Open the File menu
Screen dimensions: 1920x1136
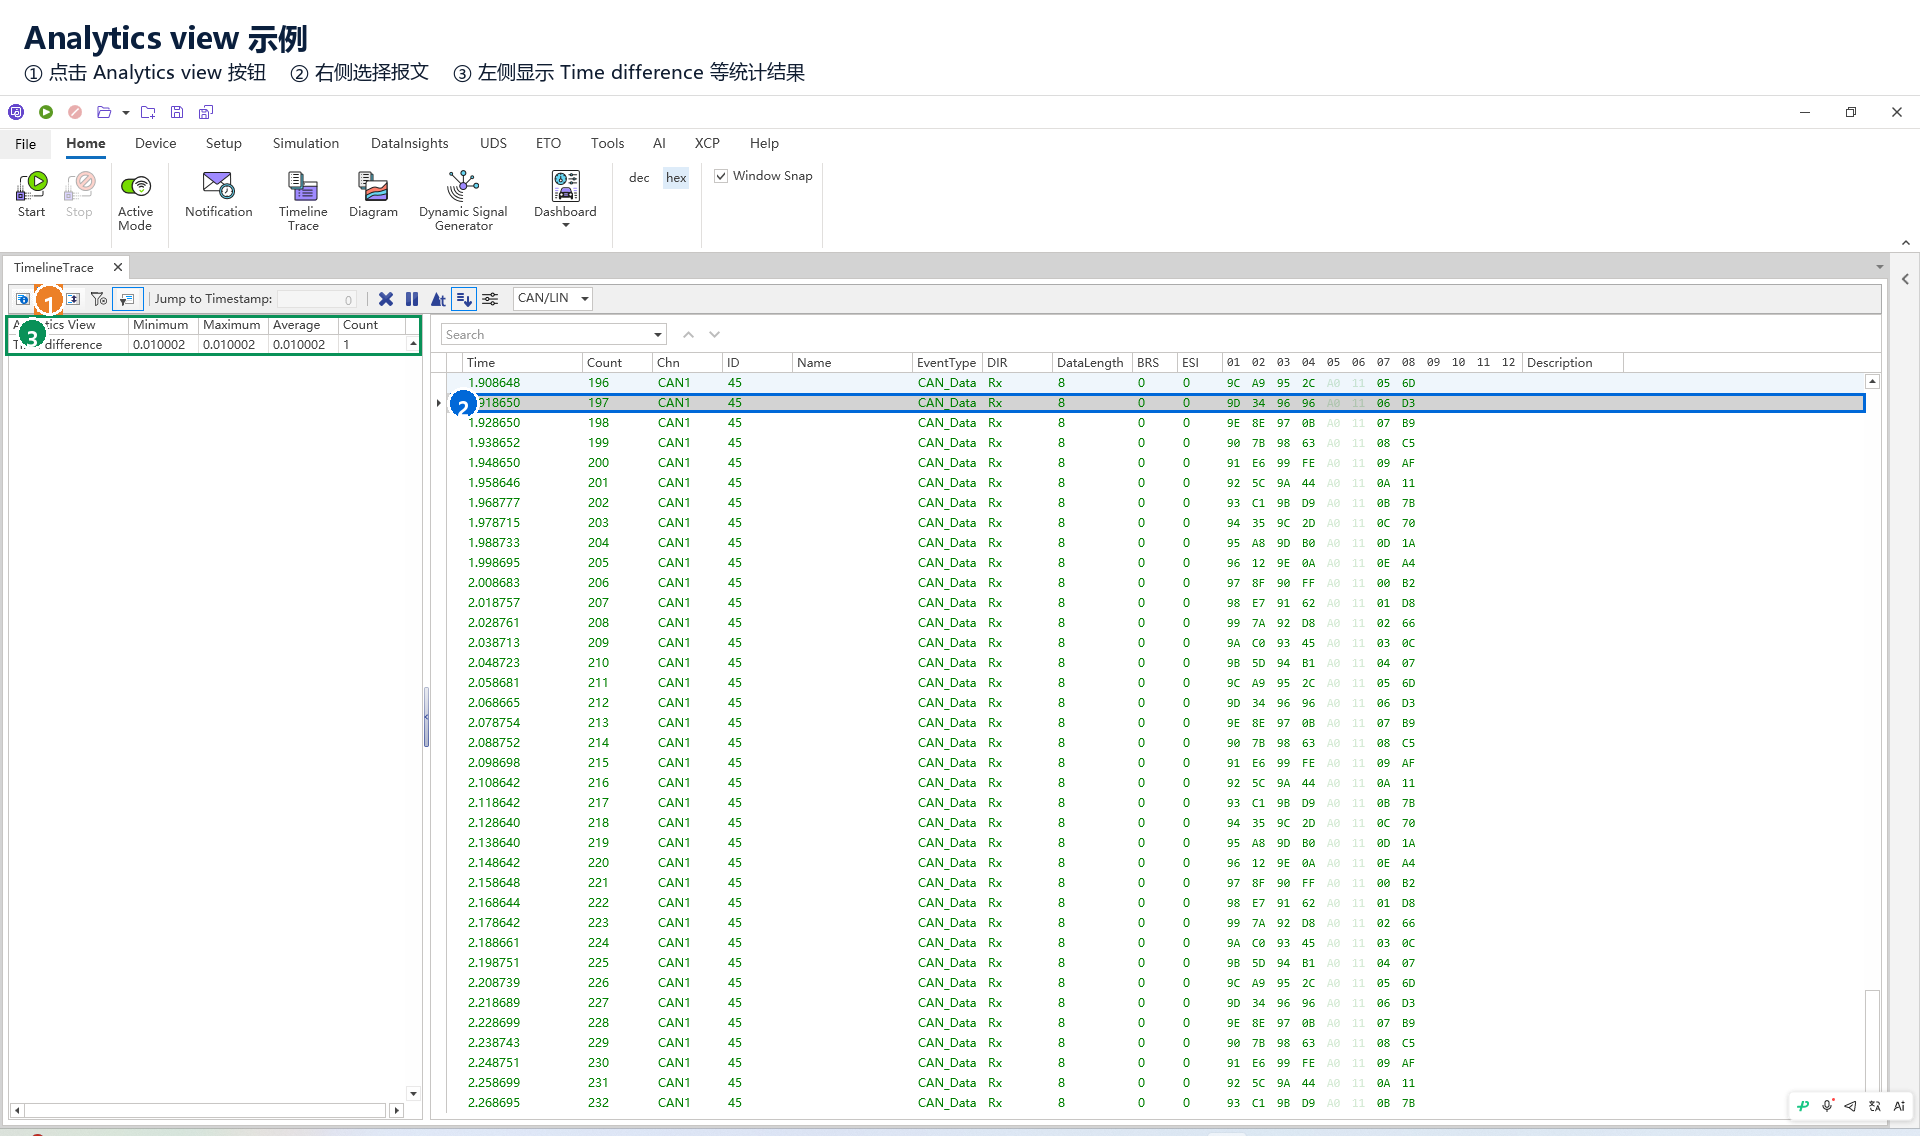point(26,144)
